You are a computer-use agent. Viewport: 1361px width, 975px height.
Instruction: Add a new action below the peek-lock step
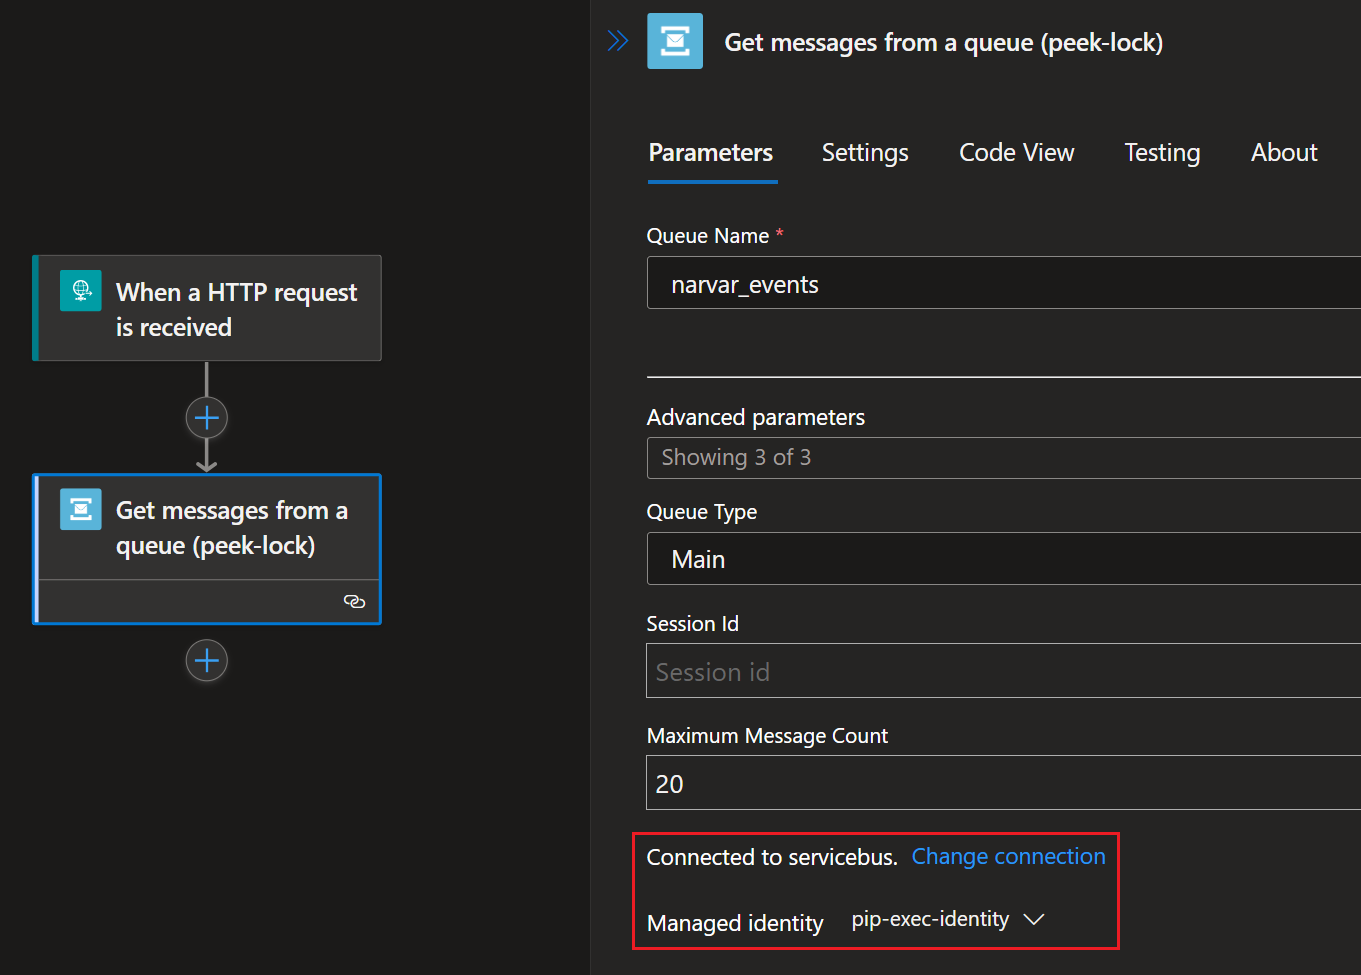click(207, 660)
